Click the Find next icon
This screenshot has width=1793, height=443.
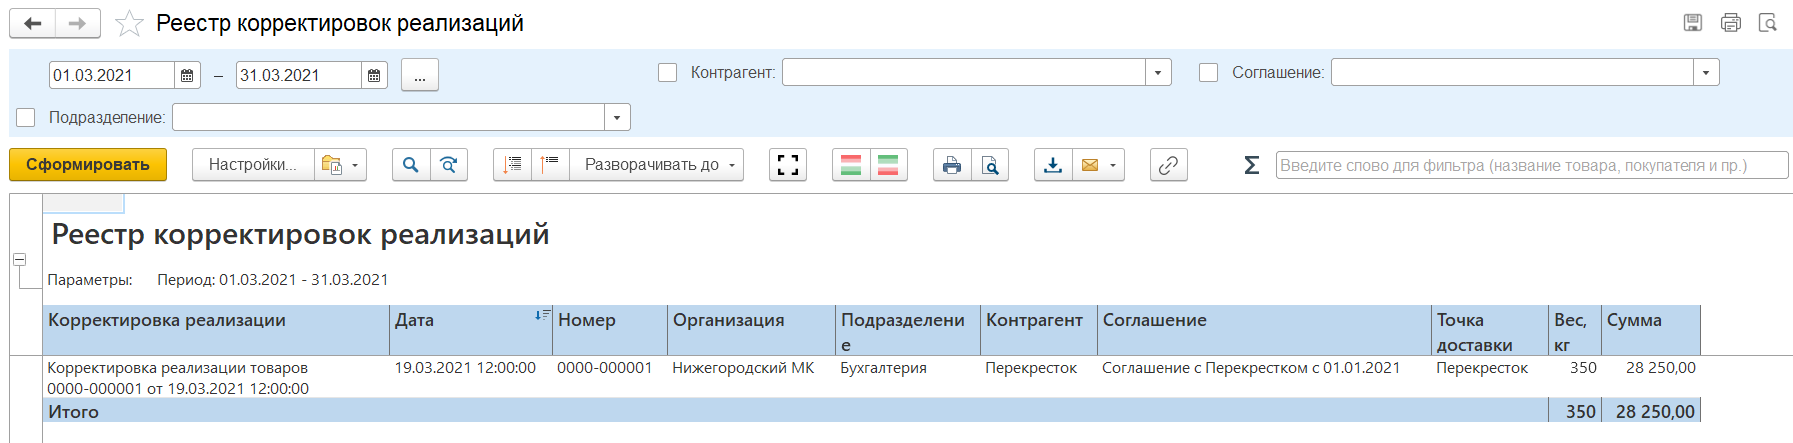pyautogui.click(x=449, y=165)
